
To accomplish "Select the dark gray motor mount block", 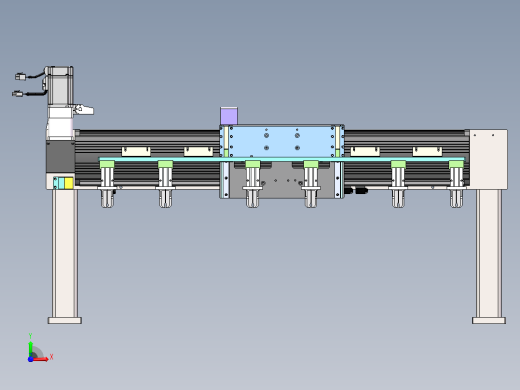I will coord(60,157).
